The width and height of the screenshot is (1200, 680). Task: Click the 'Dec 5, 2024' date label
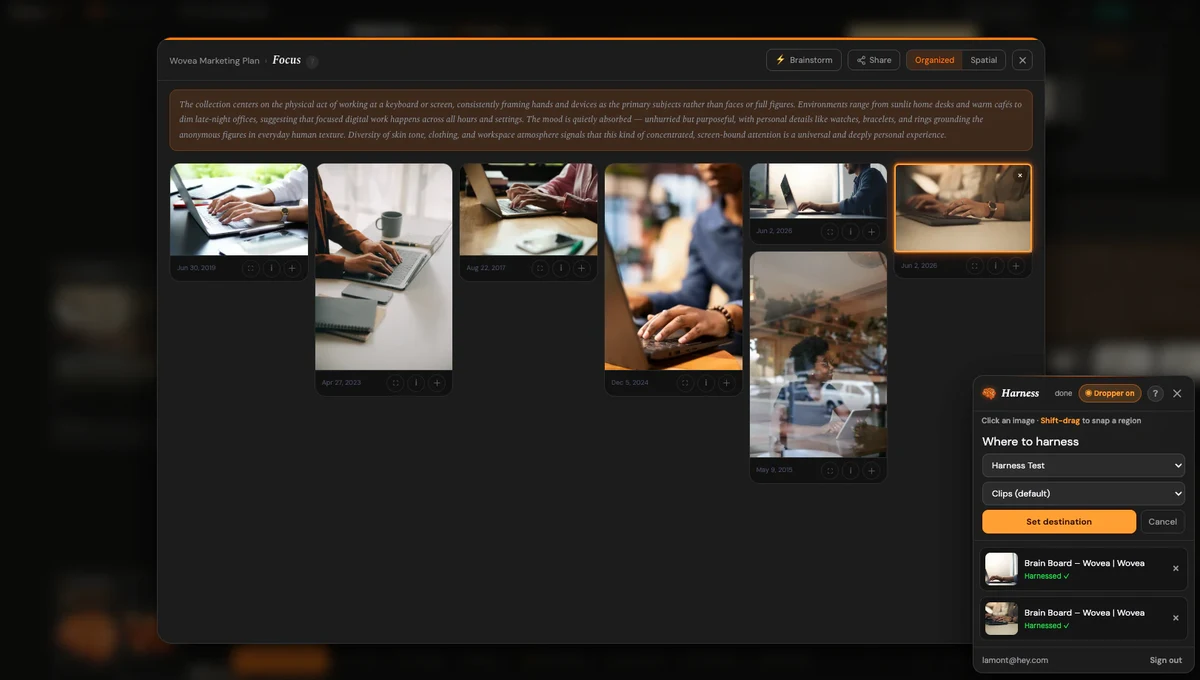pyautogui.click(x=630, y=383)
